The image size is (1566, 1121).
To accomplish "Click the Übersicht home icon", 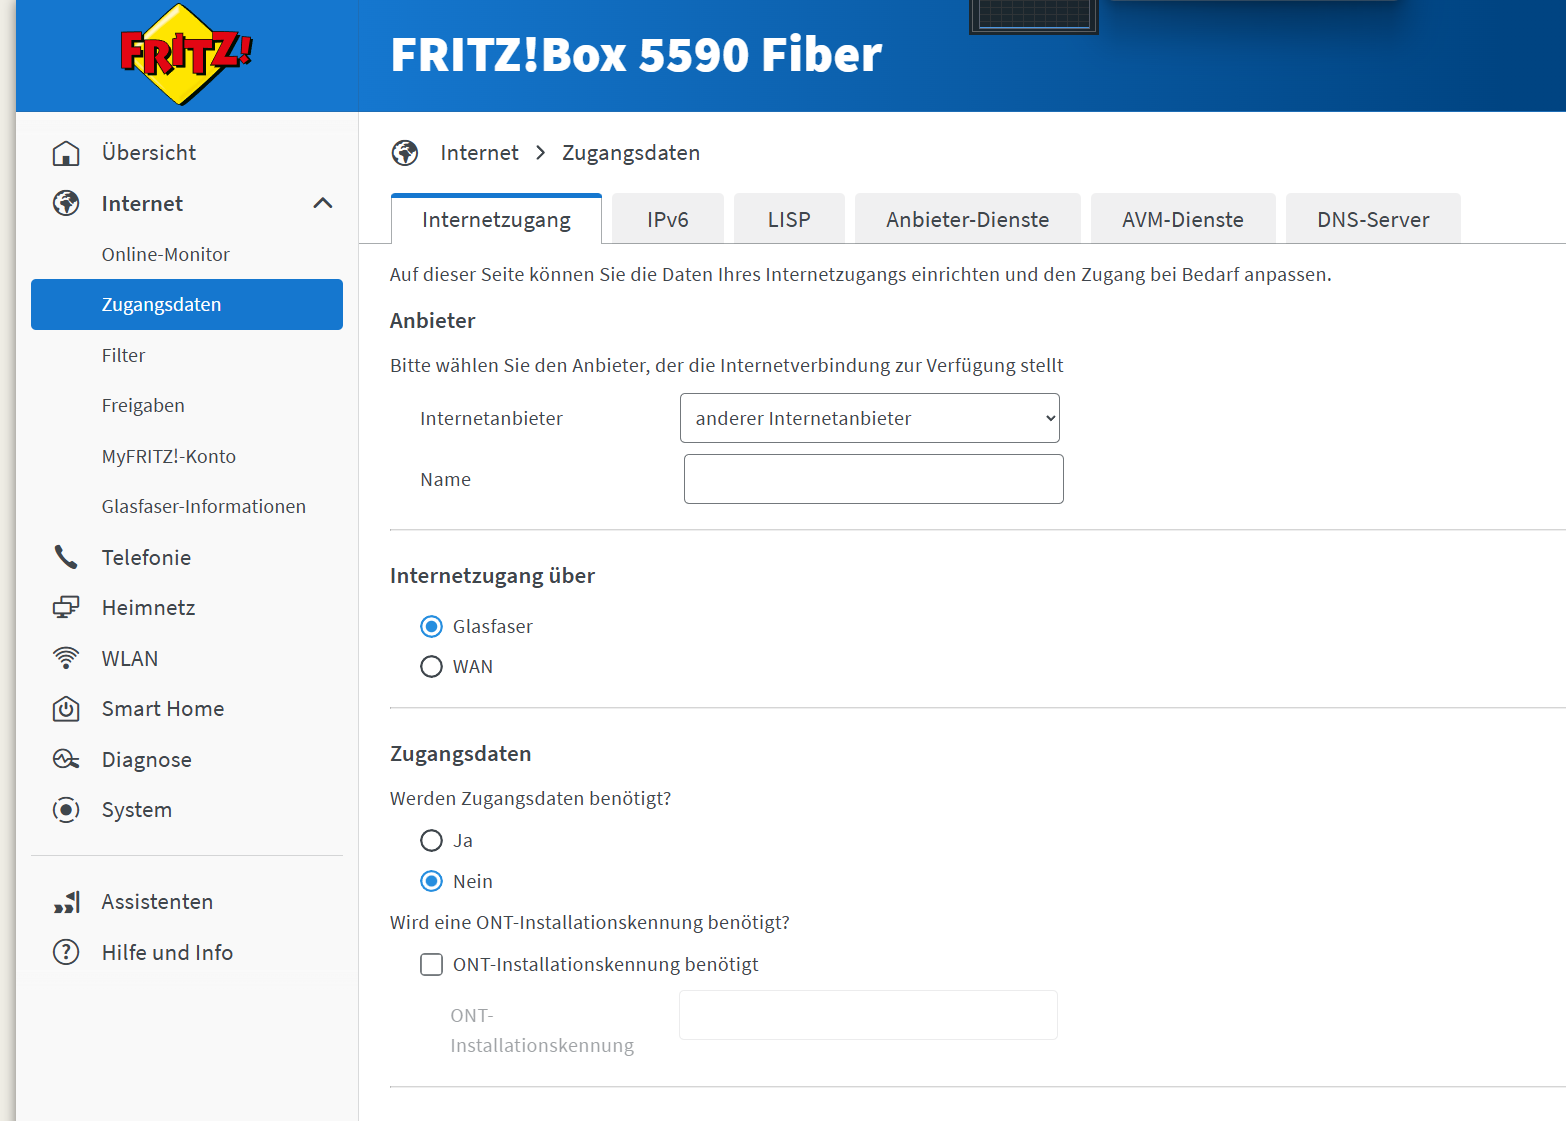I will (x=66, y=153).
